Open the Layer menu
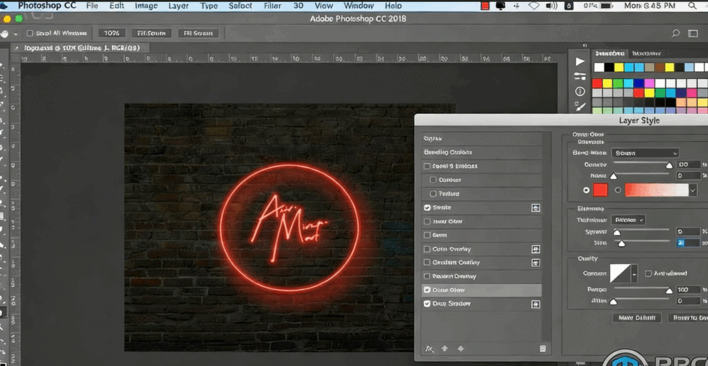The image size is (708, 366). [178, 6]
